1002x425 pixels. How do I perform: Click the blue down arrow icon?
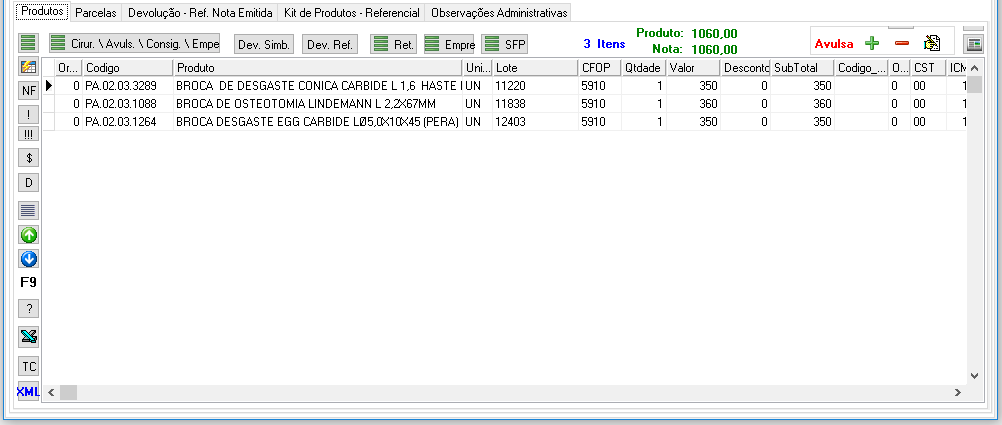pyautogui.click(x=29, y=259)
